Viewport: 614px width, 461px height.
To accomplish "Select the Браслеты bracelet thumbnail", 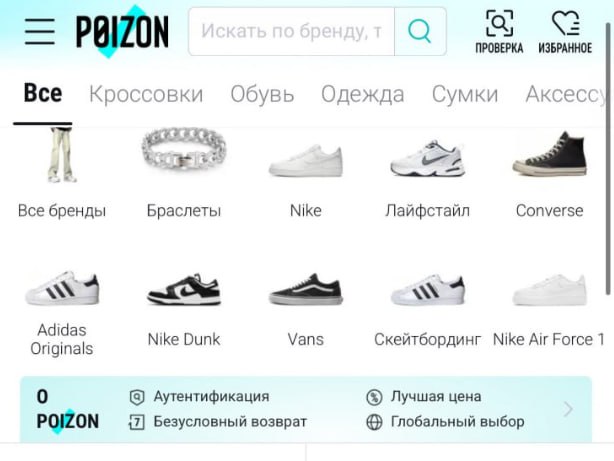I will pyautogui.click(x=184, y=154).
